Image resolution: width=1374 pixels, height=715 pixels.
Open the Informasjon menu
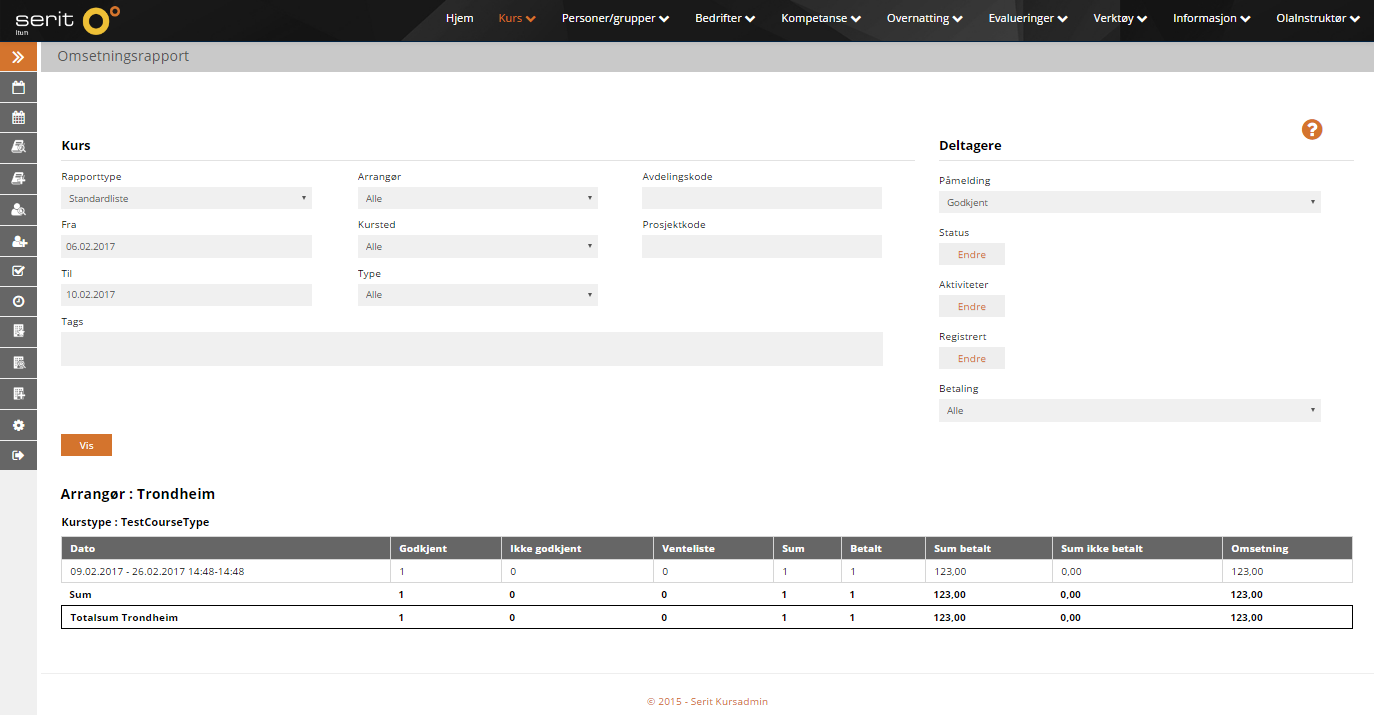click(1211, 18)
